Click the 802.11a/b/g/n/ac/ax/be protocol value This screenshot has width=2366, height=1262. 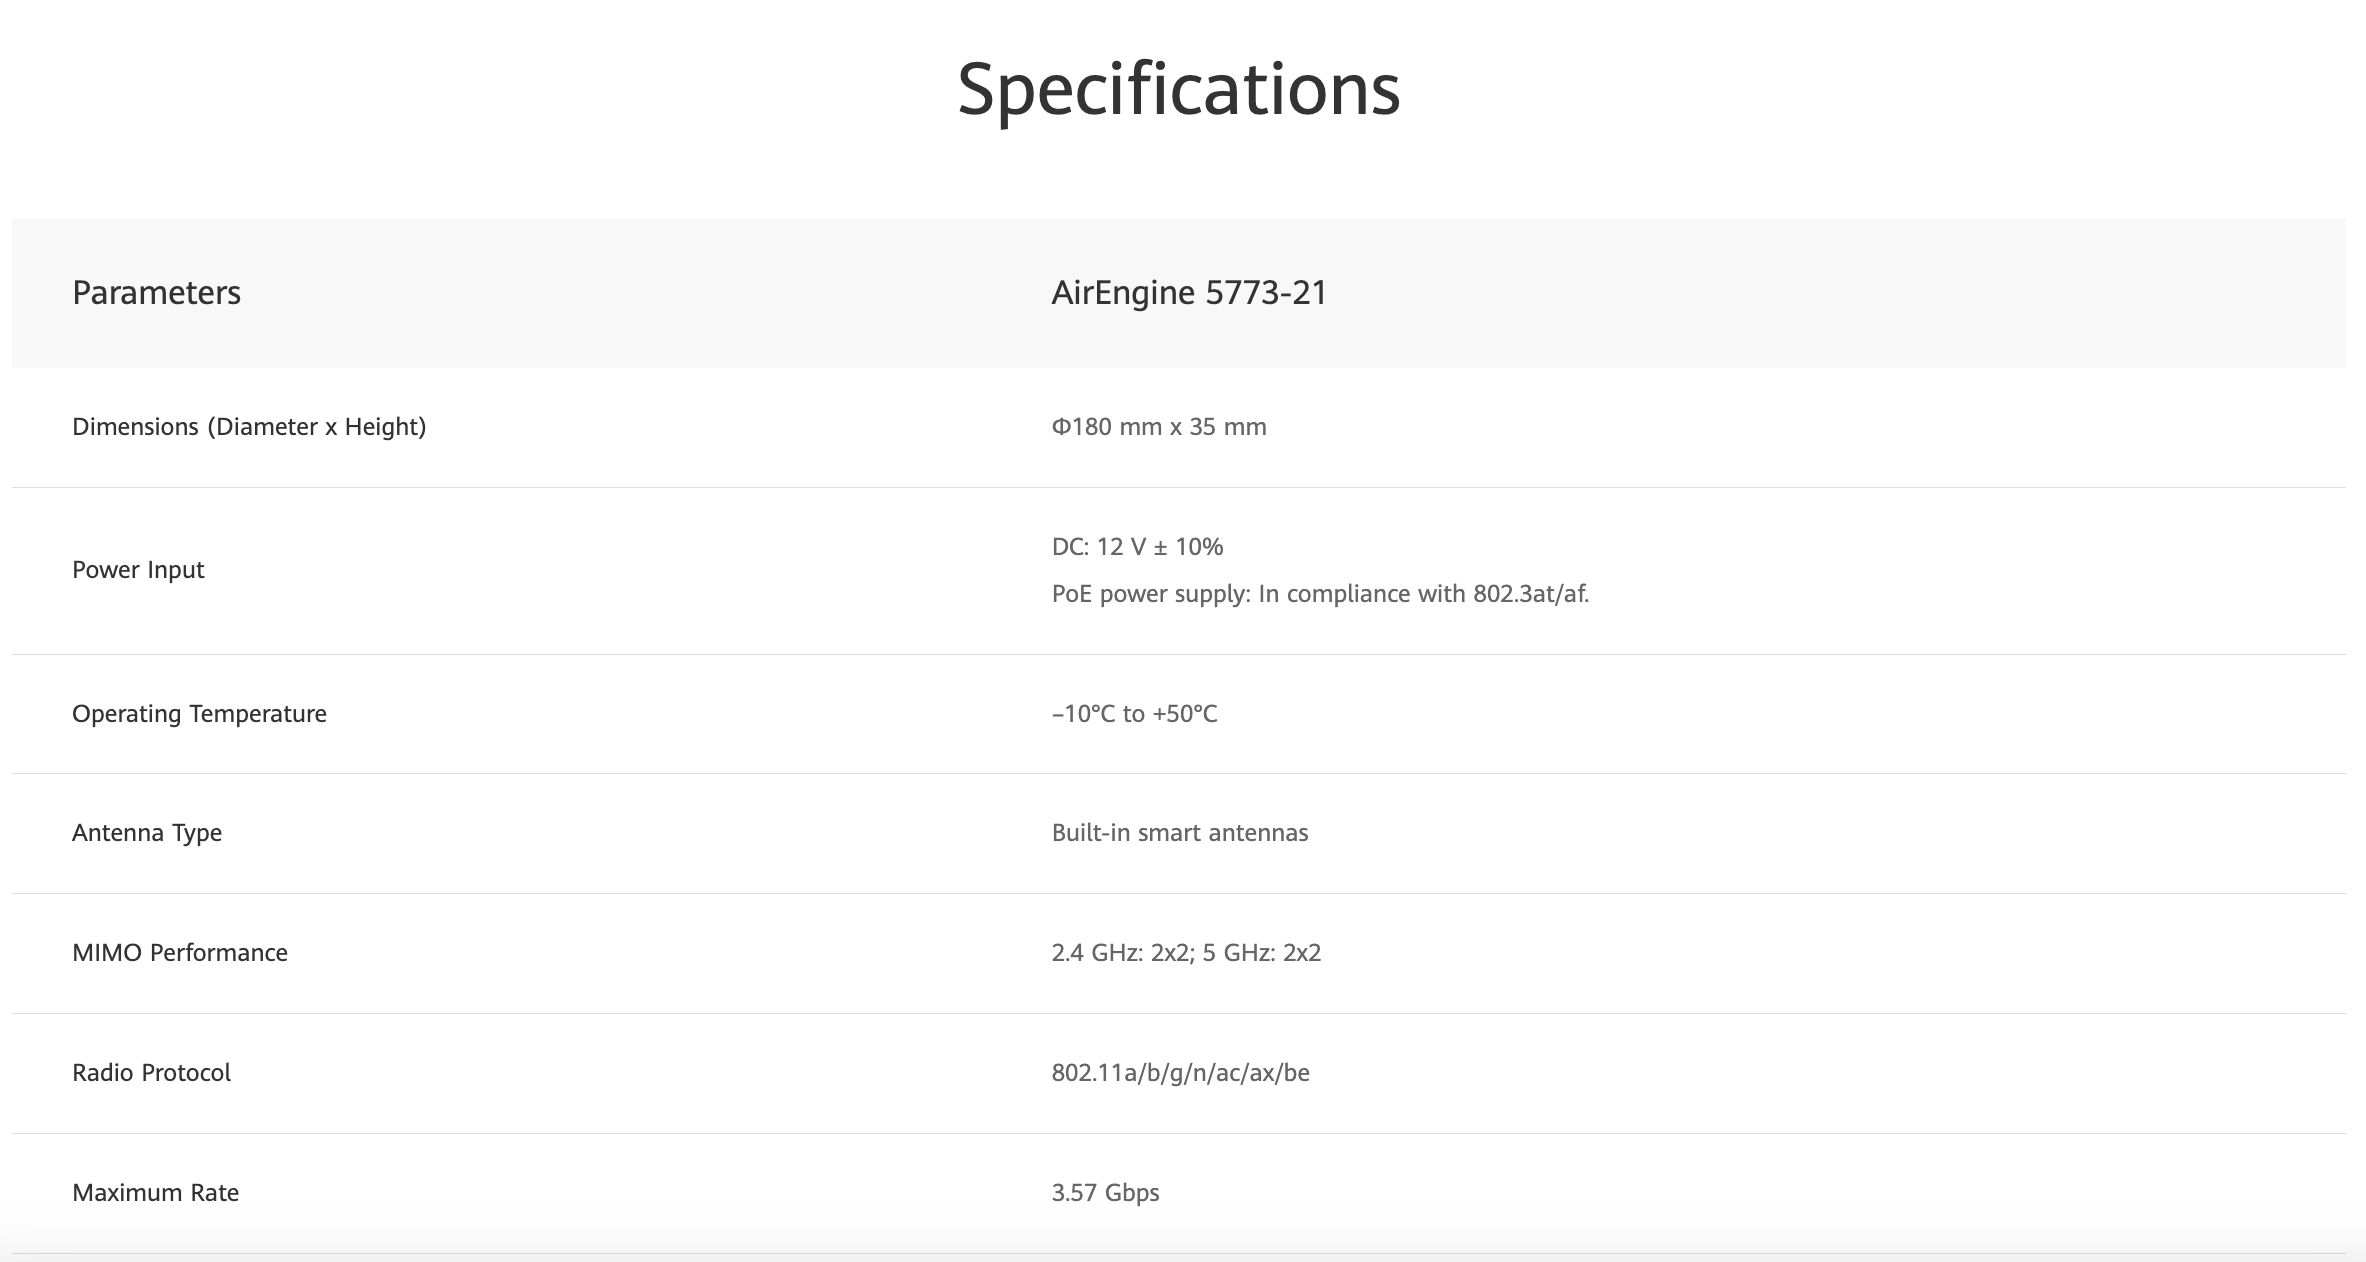1180,1073
